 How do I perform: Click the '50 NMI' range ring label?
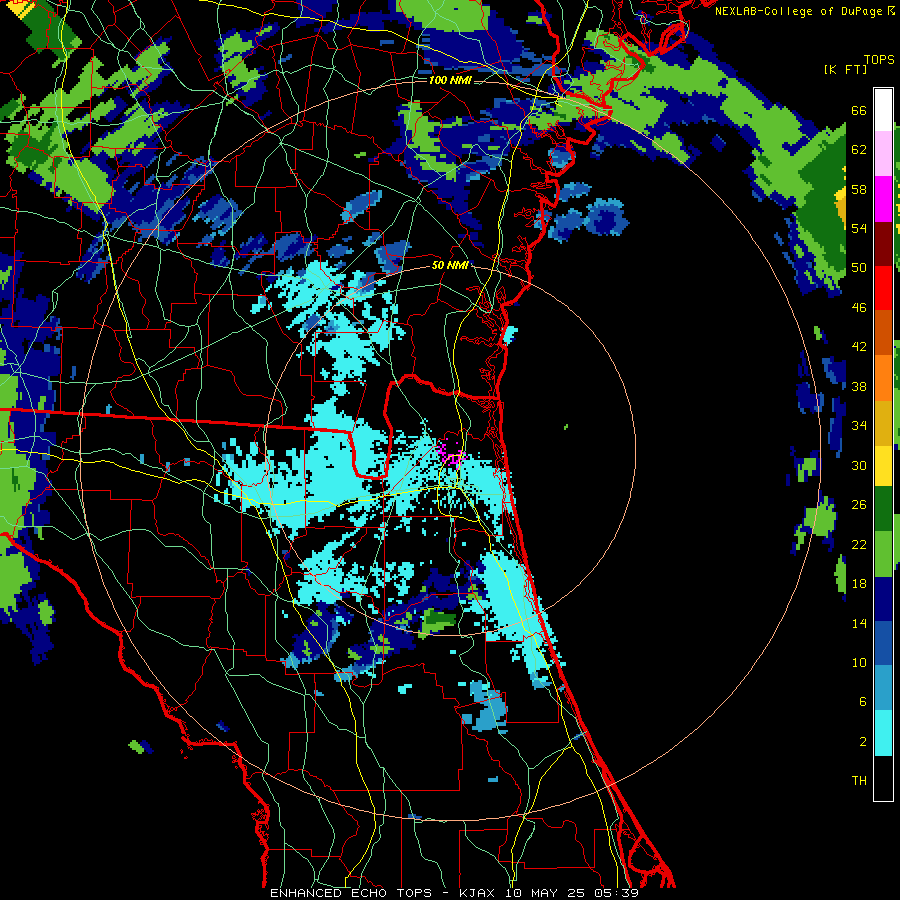pyautogui.click(x=450, y=265)
